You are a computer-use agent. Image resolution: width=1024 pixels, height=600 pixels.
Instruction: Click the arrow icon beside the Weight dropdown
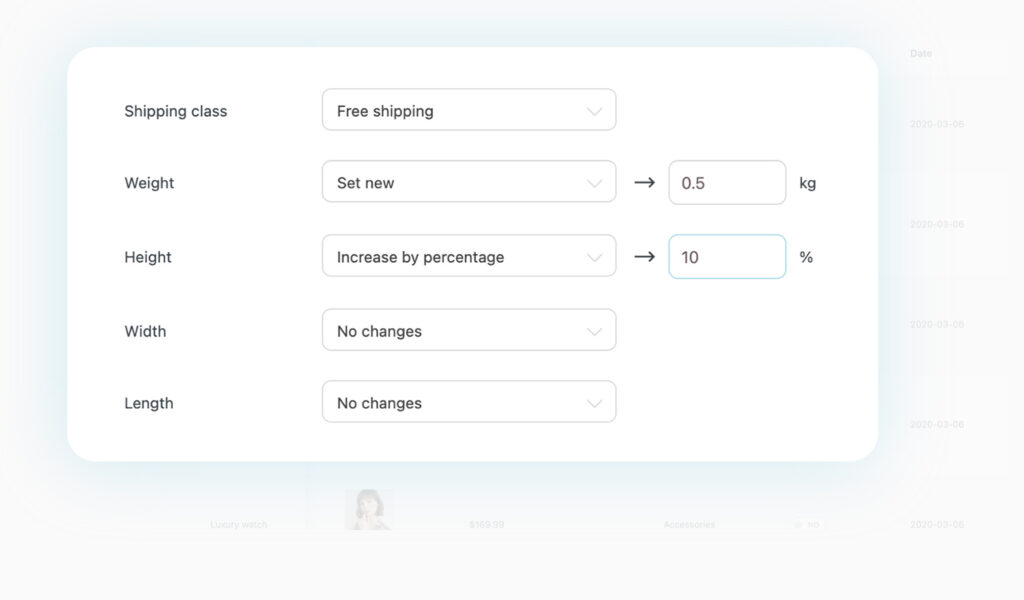pos(644,182)
